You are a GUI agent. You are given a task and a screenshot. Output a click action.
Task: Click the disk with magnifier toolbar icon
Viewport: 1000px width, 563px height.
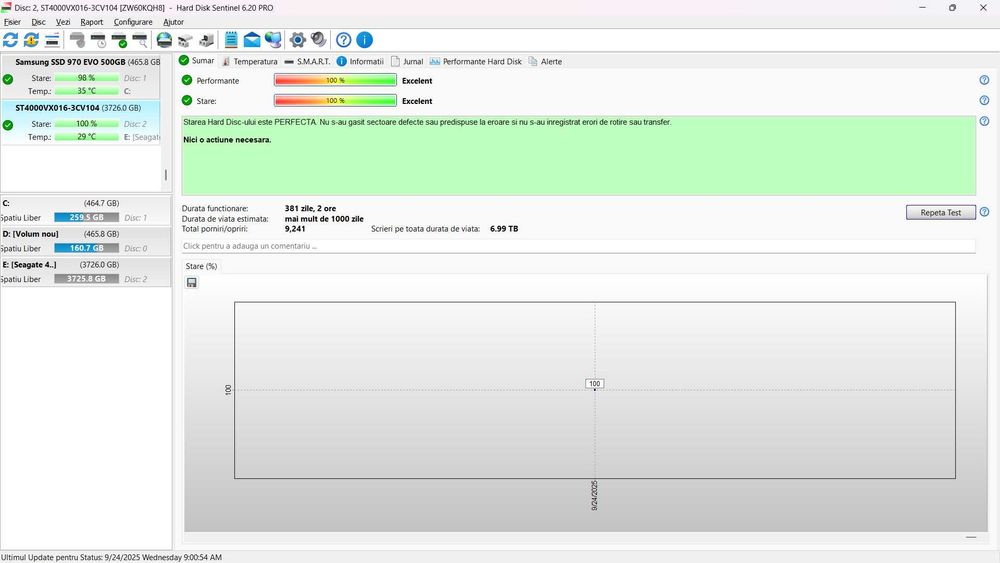[140, 40]
